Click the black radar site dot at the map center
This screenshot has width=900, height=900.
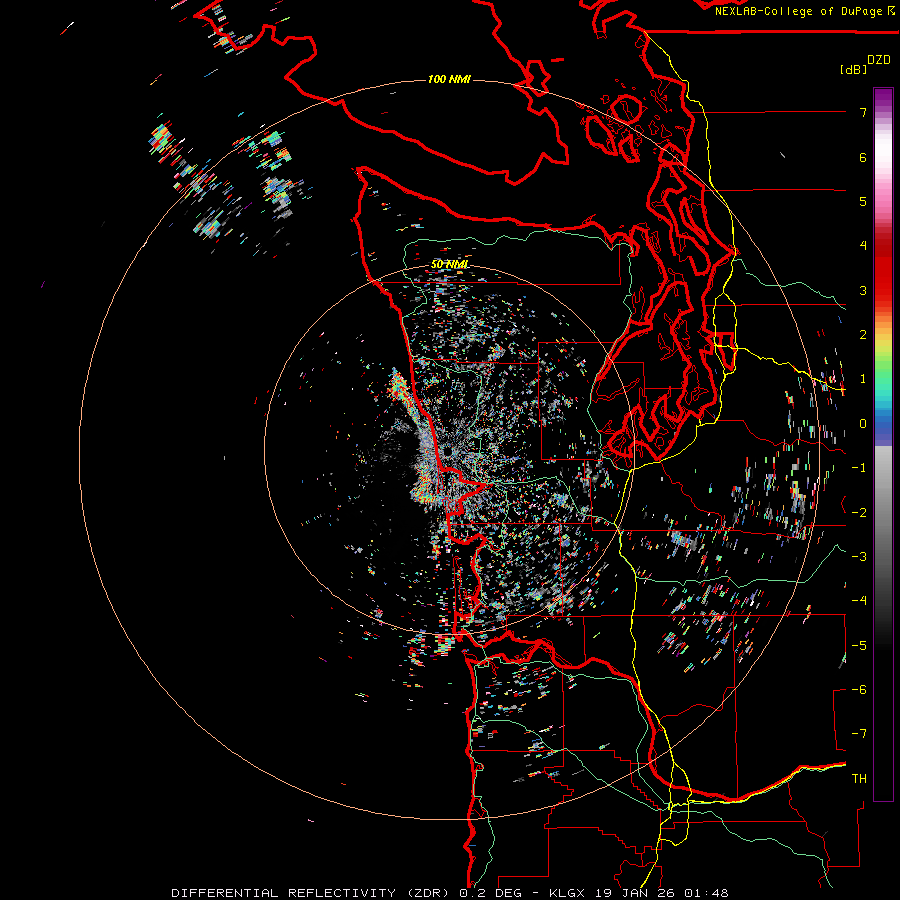coord(447,453)
